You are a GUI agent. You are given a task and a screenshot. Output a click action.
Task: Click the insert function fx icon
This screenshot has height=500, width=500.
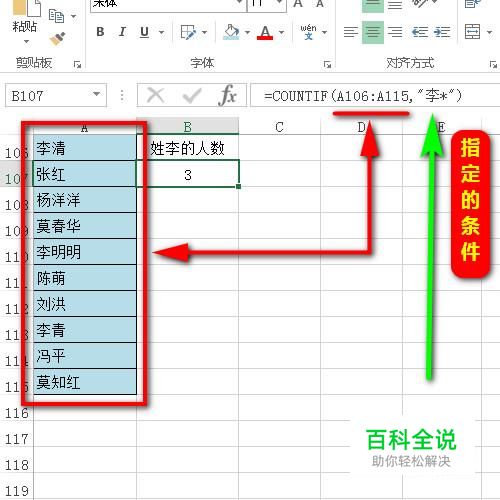coord(228,96)
